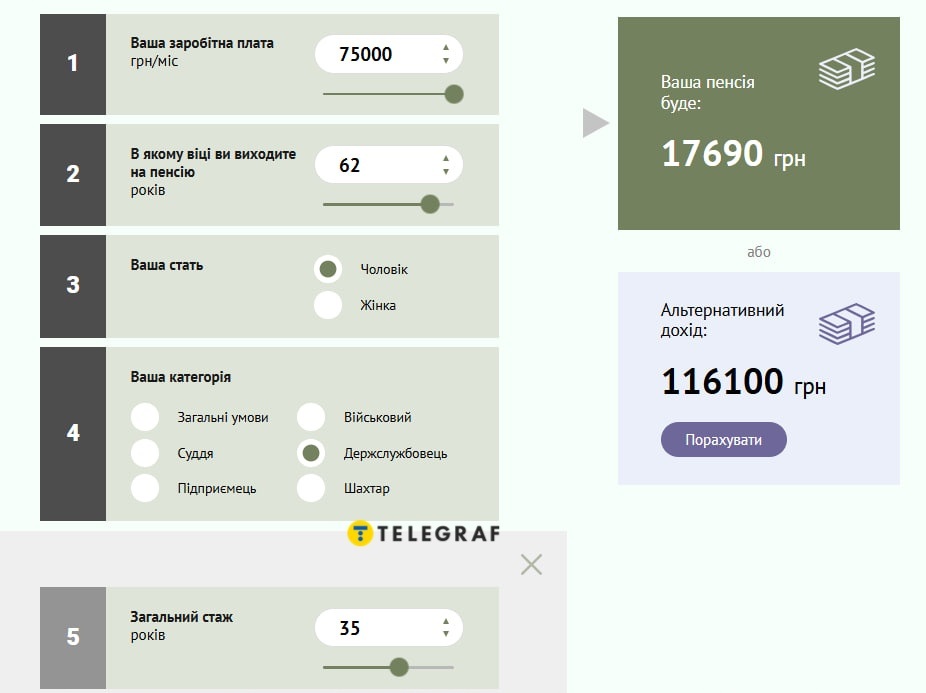The image size is (926, 693).
Task: Select the Чоловік radio option
Action: click(x=328, y=269)
